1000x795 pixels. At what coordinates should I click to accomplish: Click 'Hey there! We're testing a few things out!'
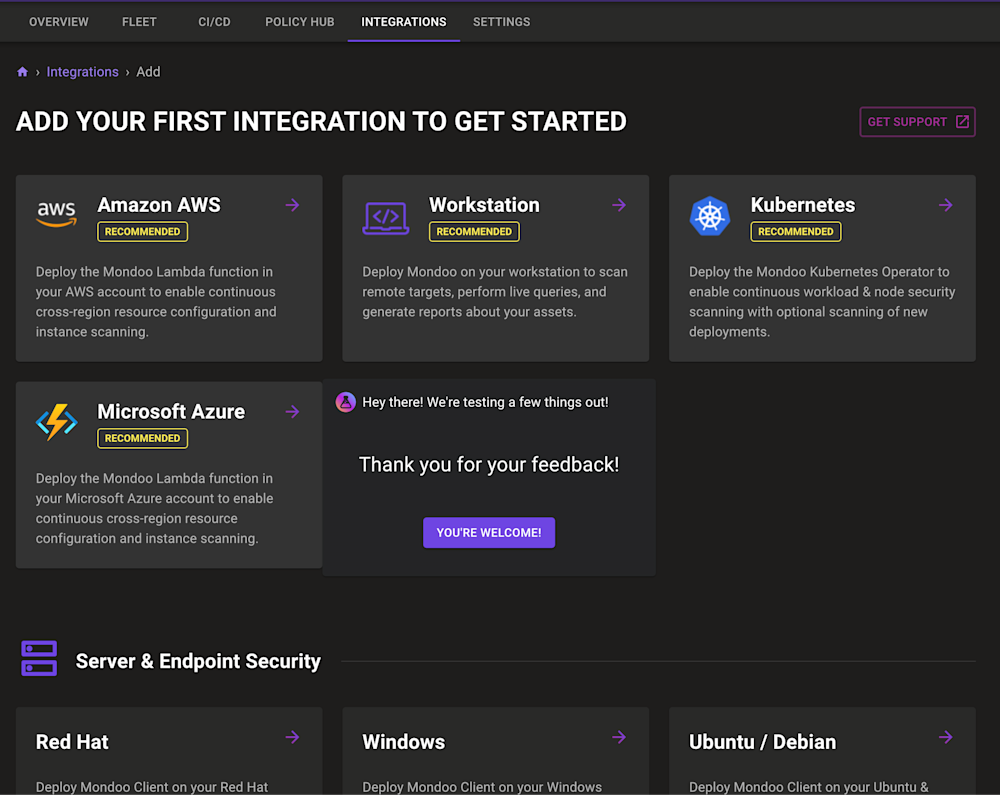point(485,402)
